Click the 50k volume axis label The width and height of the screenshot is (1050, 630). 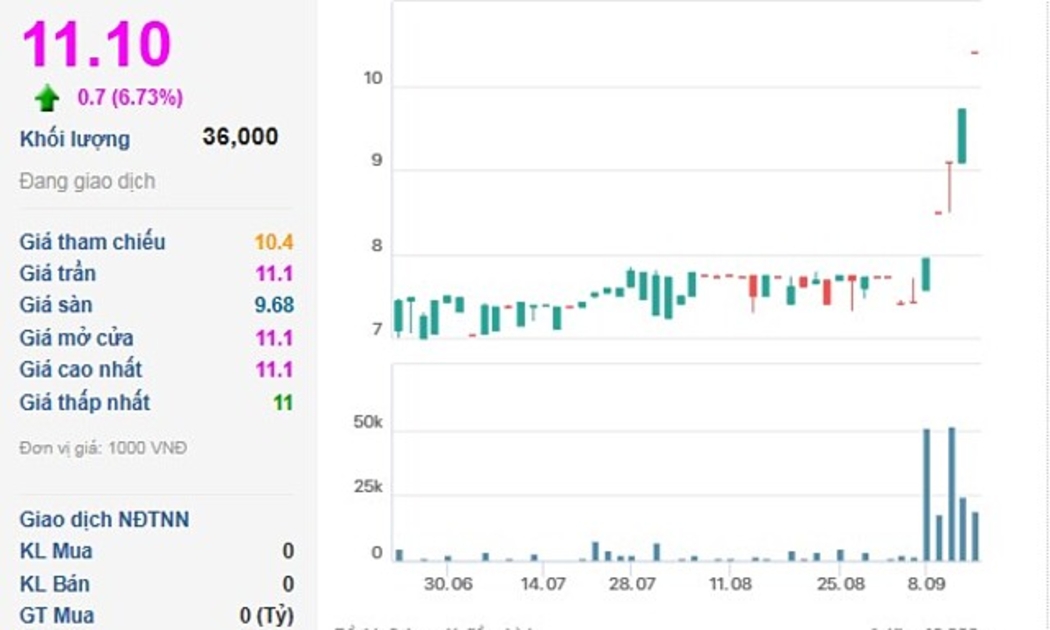pos(368,423)
